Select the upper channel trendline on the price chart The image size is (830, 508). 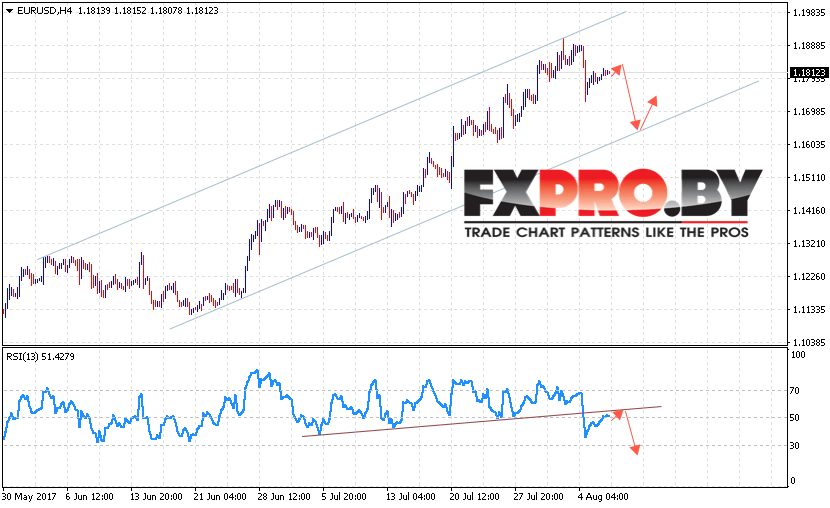pyautogui.click(x=333, y=134)
